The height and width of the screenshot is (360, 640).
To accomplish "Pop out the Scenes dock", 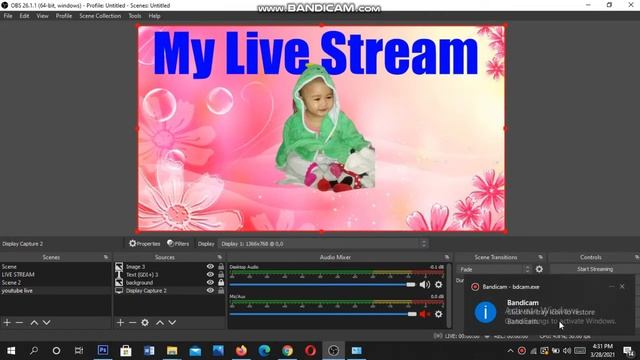I will pyautogui.click(x=106, y=257).
